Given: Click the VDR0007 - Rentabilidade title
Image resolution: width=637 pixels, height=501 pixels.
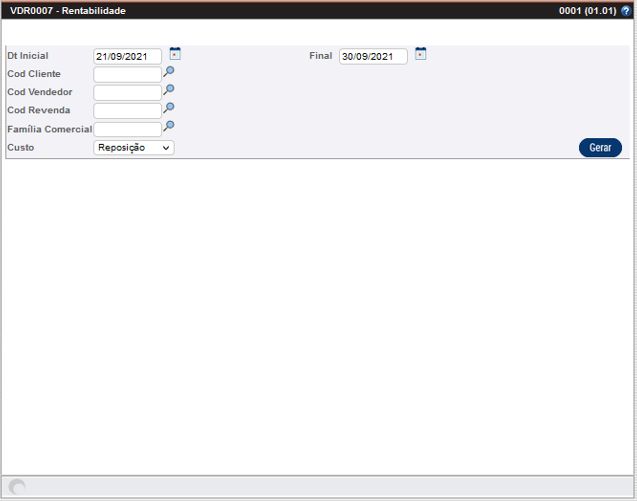Looking at the screenshot, I should (x=68, y=10).
